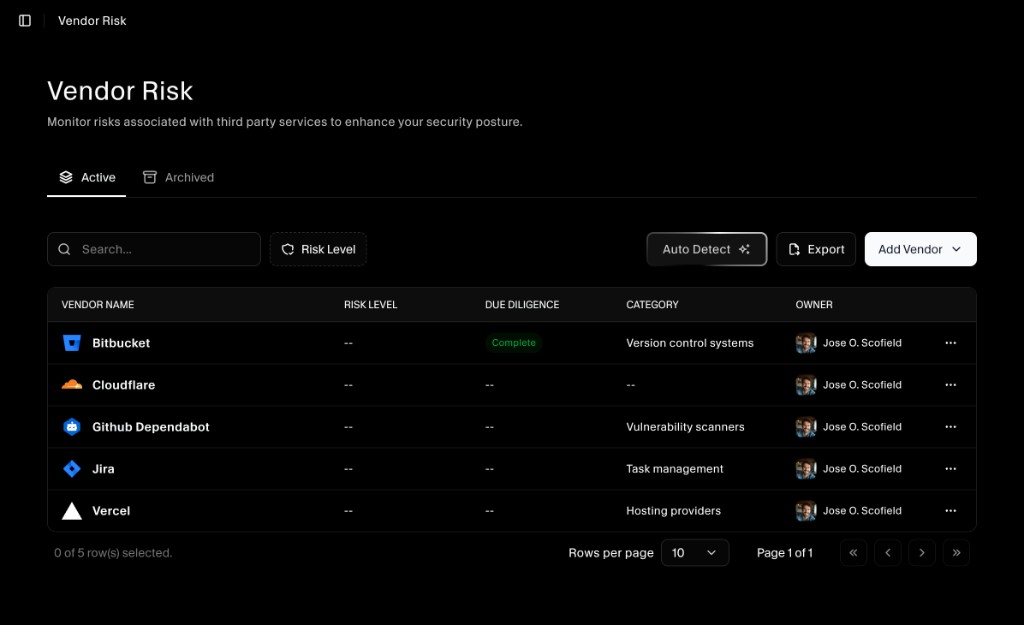
Task: Click the search magnifier icon
Action: point(64,249)
